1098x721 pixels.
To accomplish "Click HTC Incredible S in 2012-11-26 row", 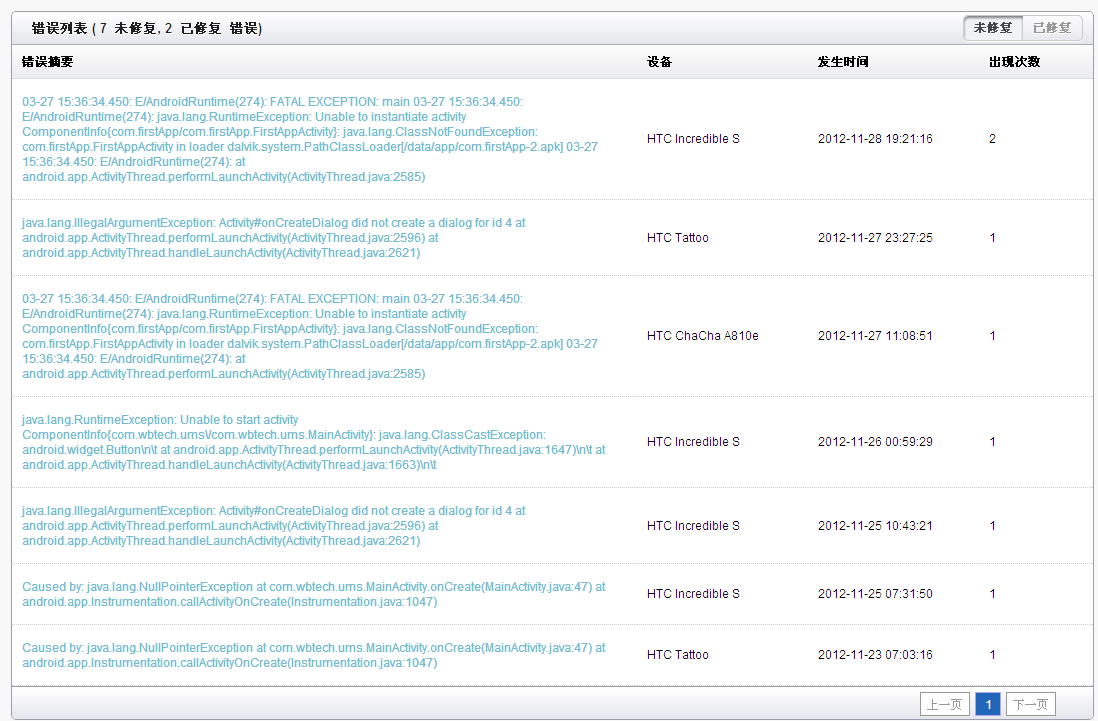I will [x=693, y=442].
